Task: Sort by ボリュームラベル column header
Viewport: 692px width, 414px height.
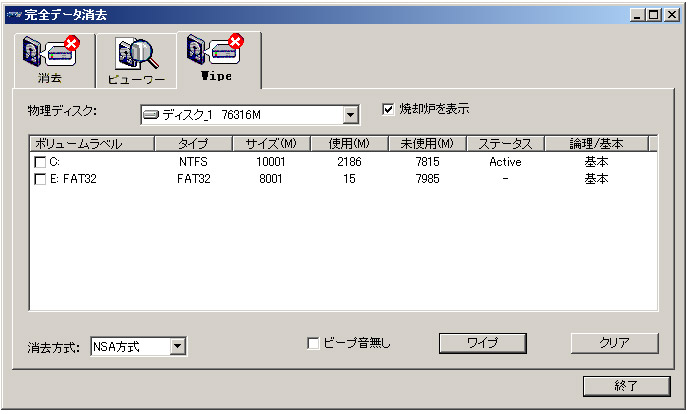Action: pyautogui.click(x=92, y=144)
